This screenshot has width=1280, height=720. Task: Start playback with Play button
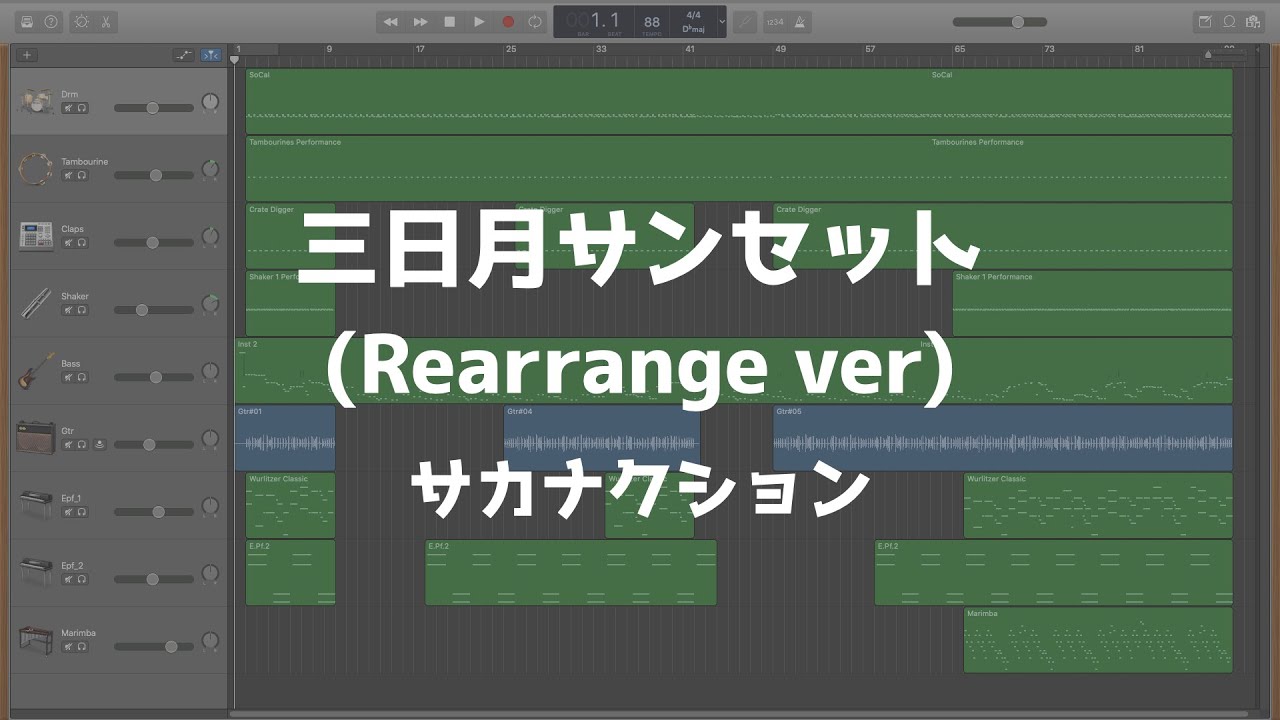tap(478, 21)
